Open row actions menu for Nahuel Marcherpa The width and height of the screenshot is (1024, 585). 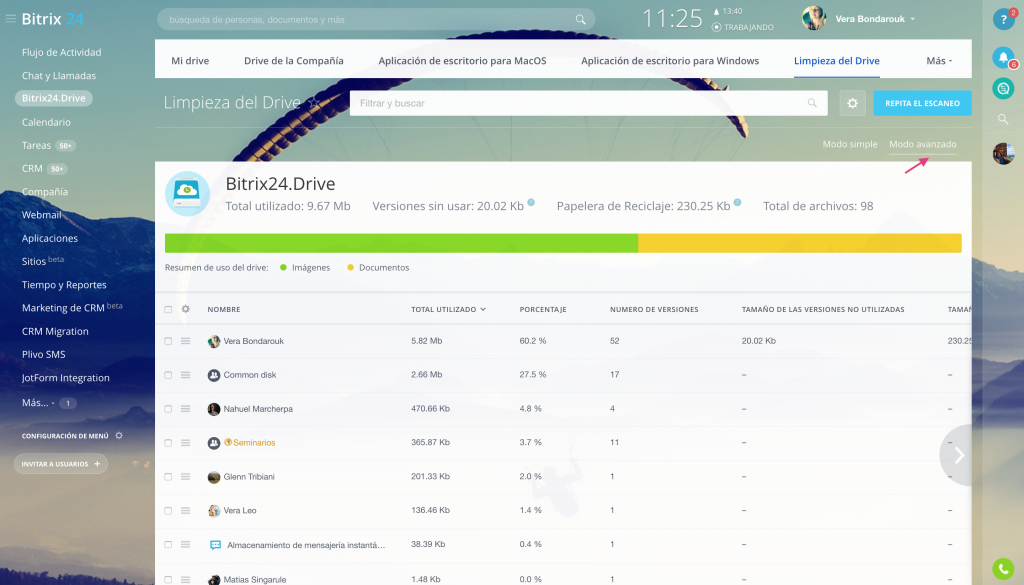tap(185, 409)
